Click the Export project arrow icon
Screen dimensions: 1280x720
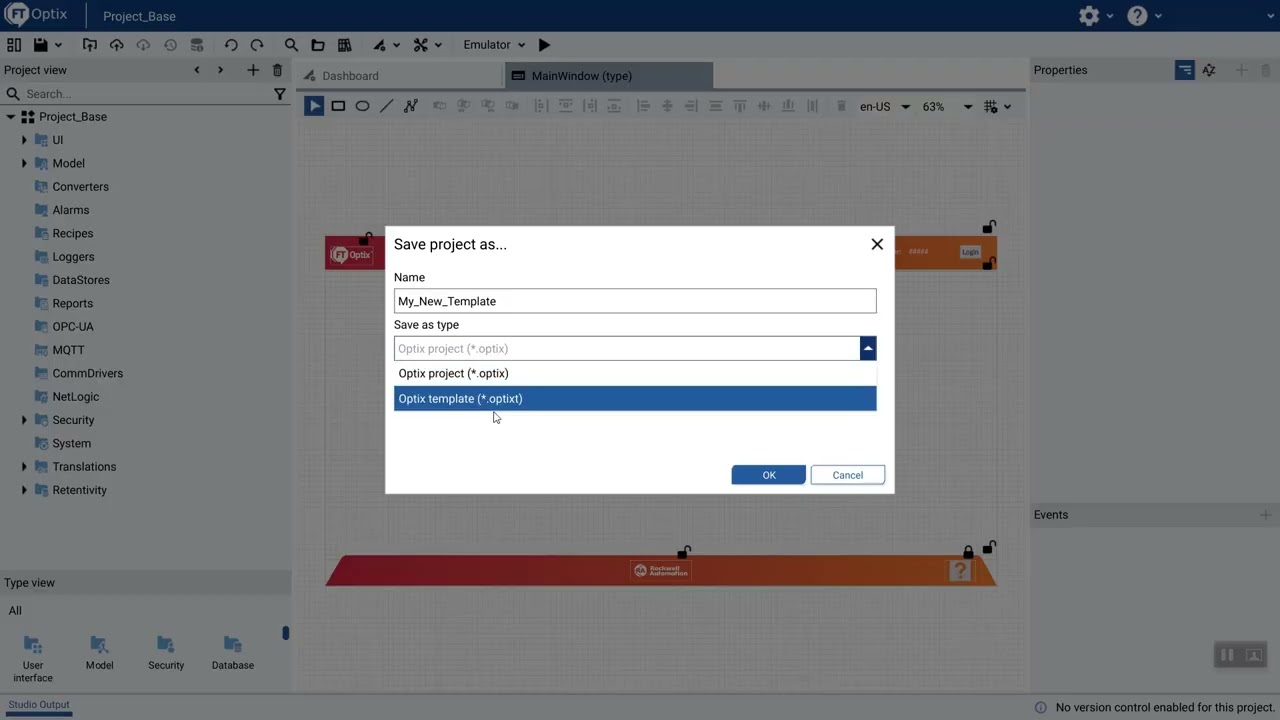coord(90,45)
